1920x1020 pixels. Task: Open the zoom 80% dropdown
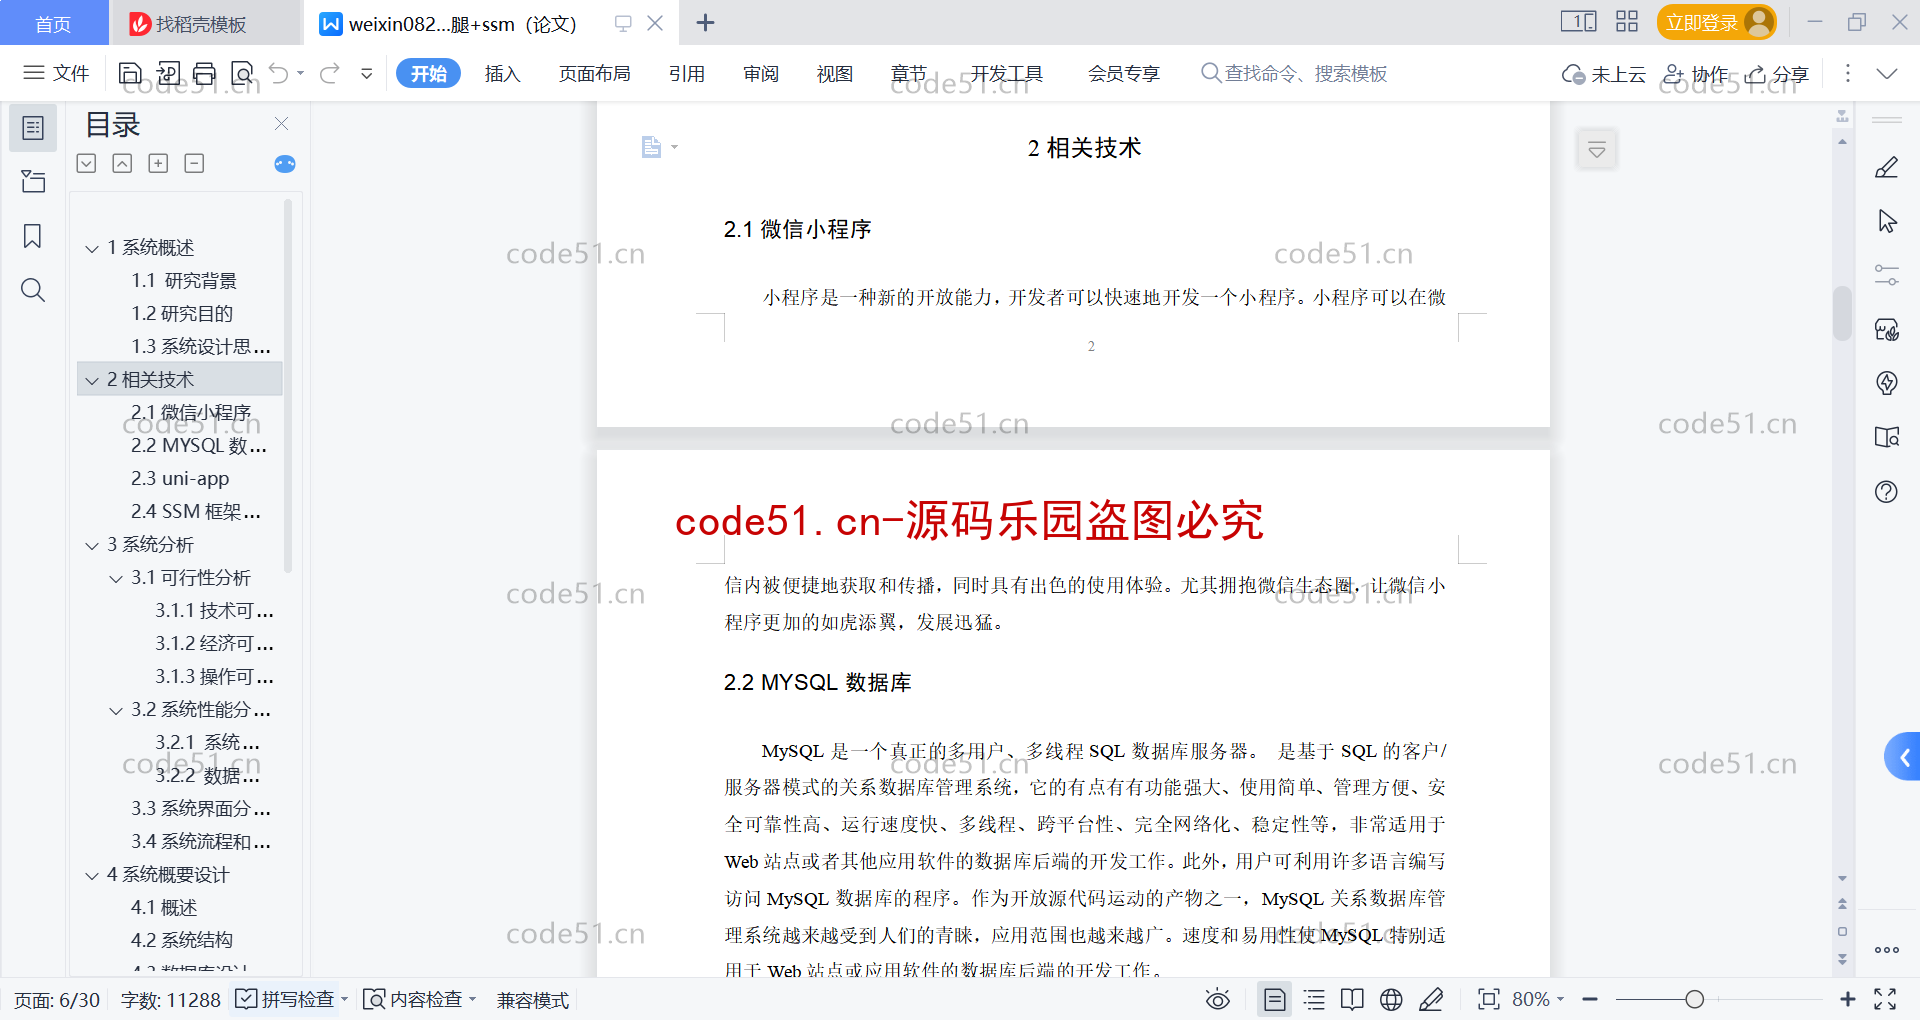[1538, 999]
